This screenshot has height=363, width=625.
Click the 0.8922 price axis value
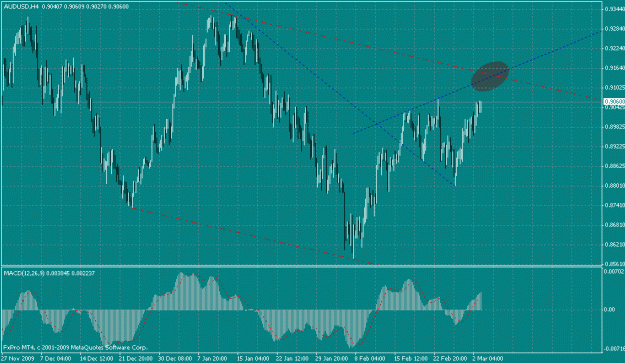click(x=616, y=146)
